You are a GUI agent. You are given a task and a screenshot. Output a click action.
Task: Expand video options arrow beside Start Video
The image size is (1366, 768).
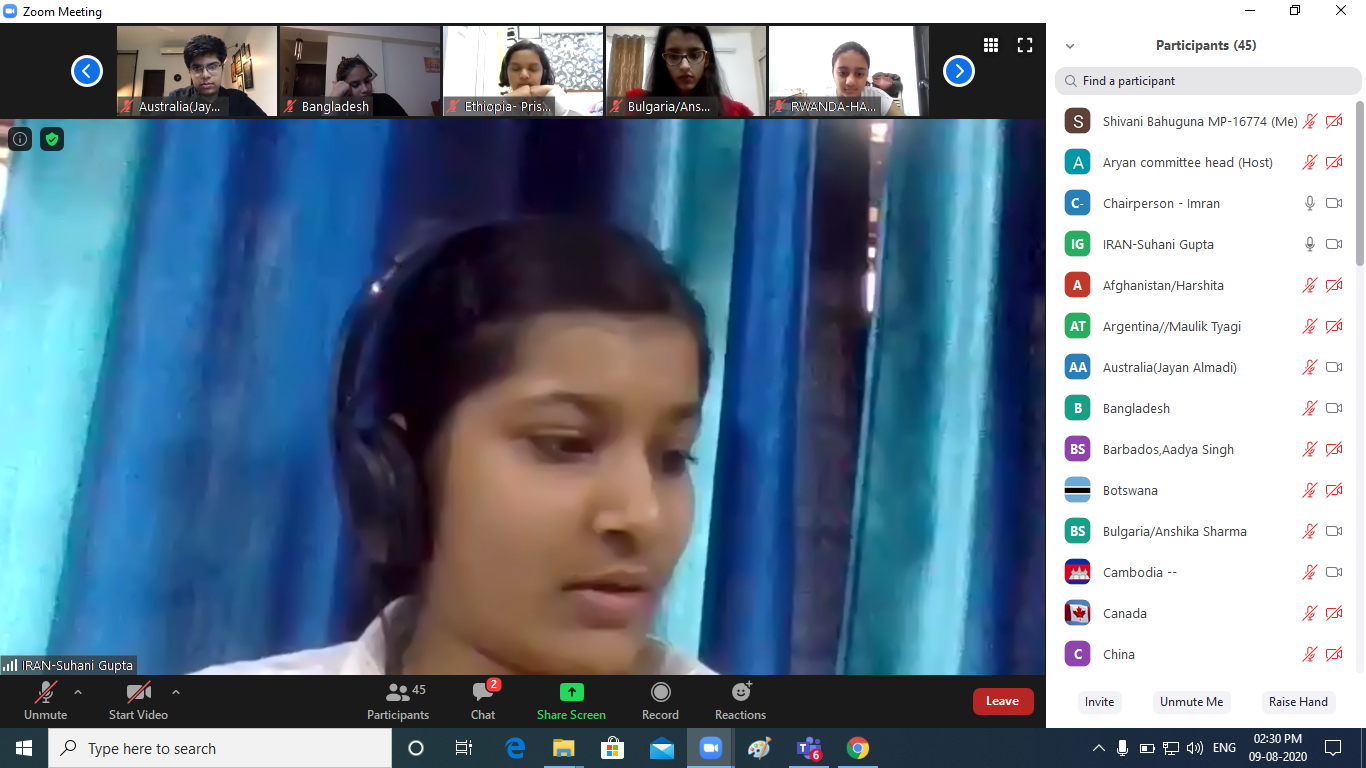pos(176,692)
